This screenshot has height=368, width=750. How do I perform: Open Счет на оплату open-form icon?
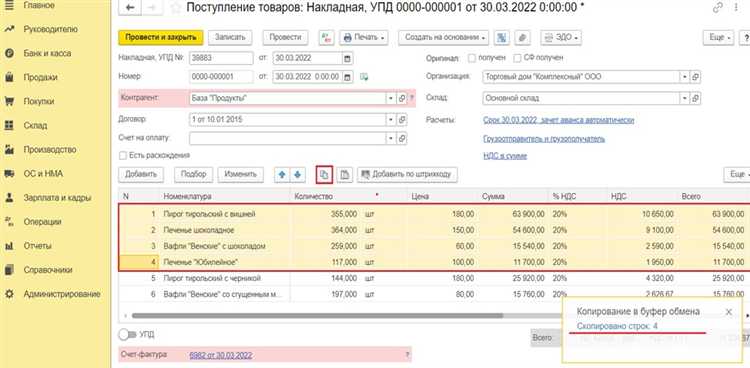pyautogui.click(x=402, y=138)
